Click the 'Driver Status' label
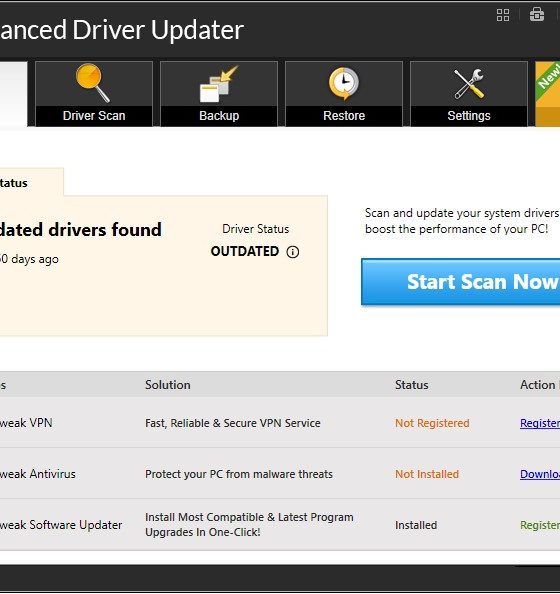The height and width of the screenshot is (594, 560). click(255, 229)
